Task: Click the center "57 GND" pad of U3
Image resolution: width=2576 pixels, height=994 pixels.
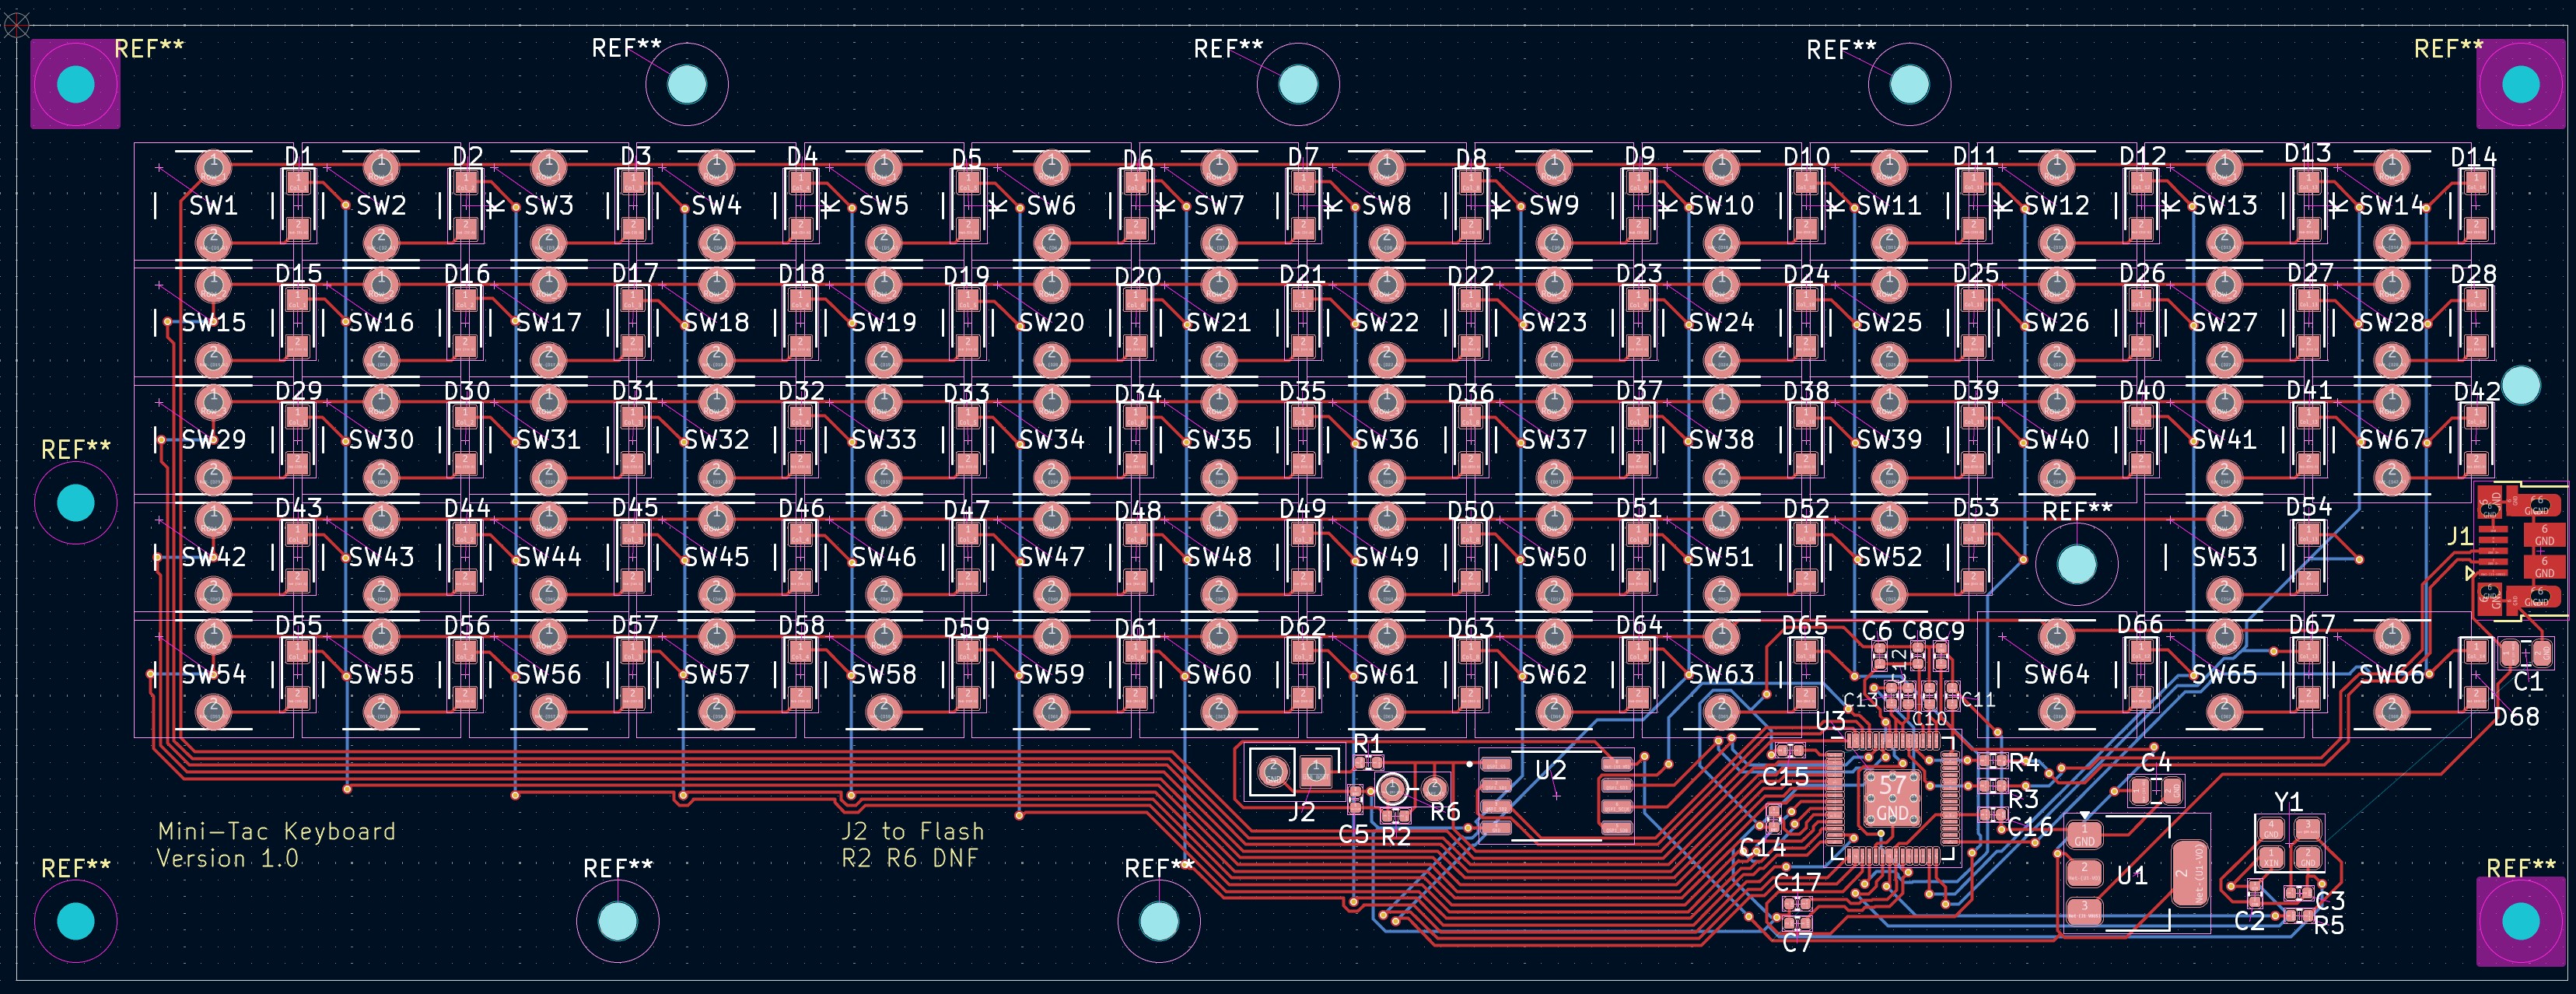Action: (1891, 798)
